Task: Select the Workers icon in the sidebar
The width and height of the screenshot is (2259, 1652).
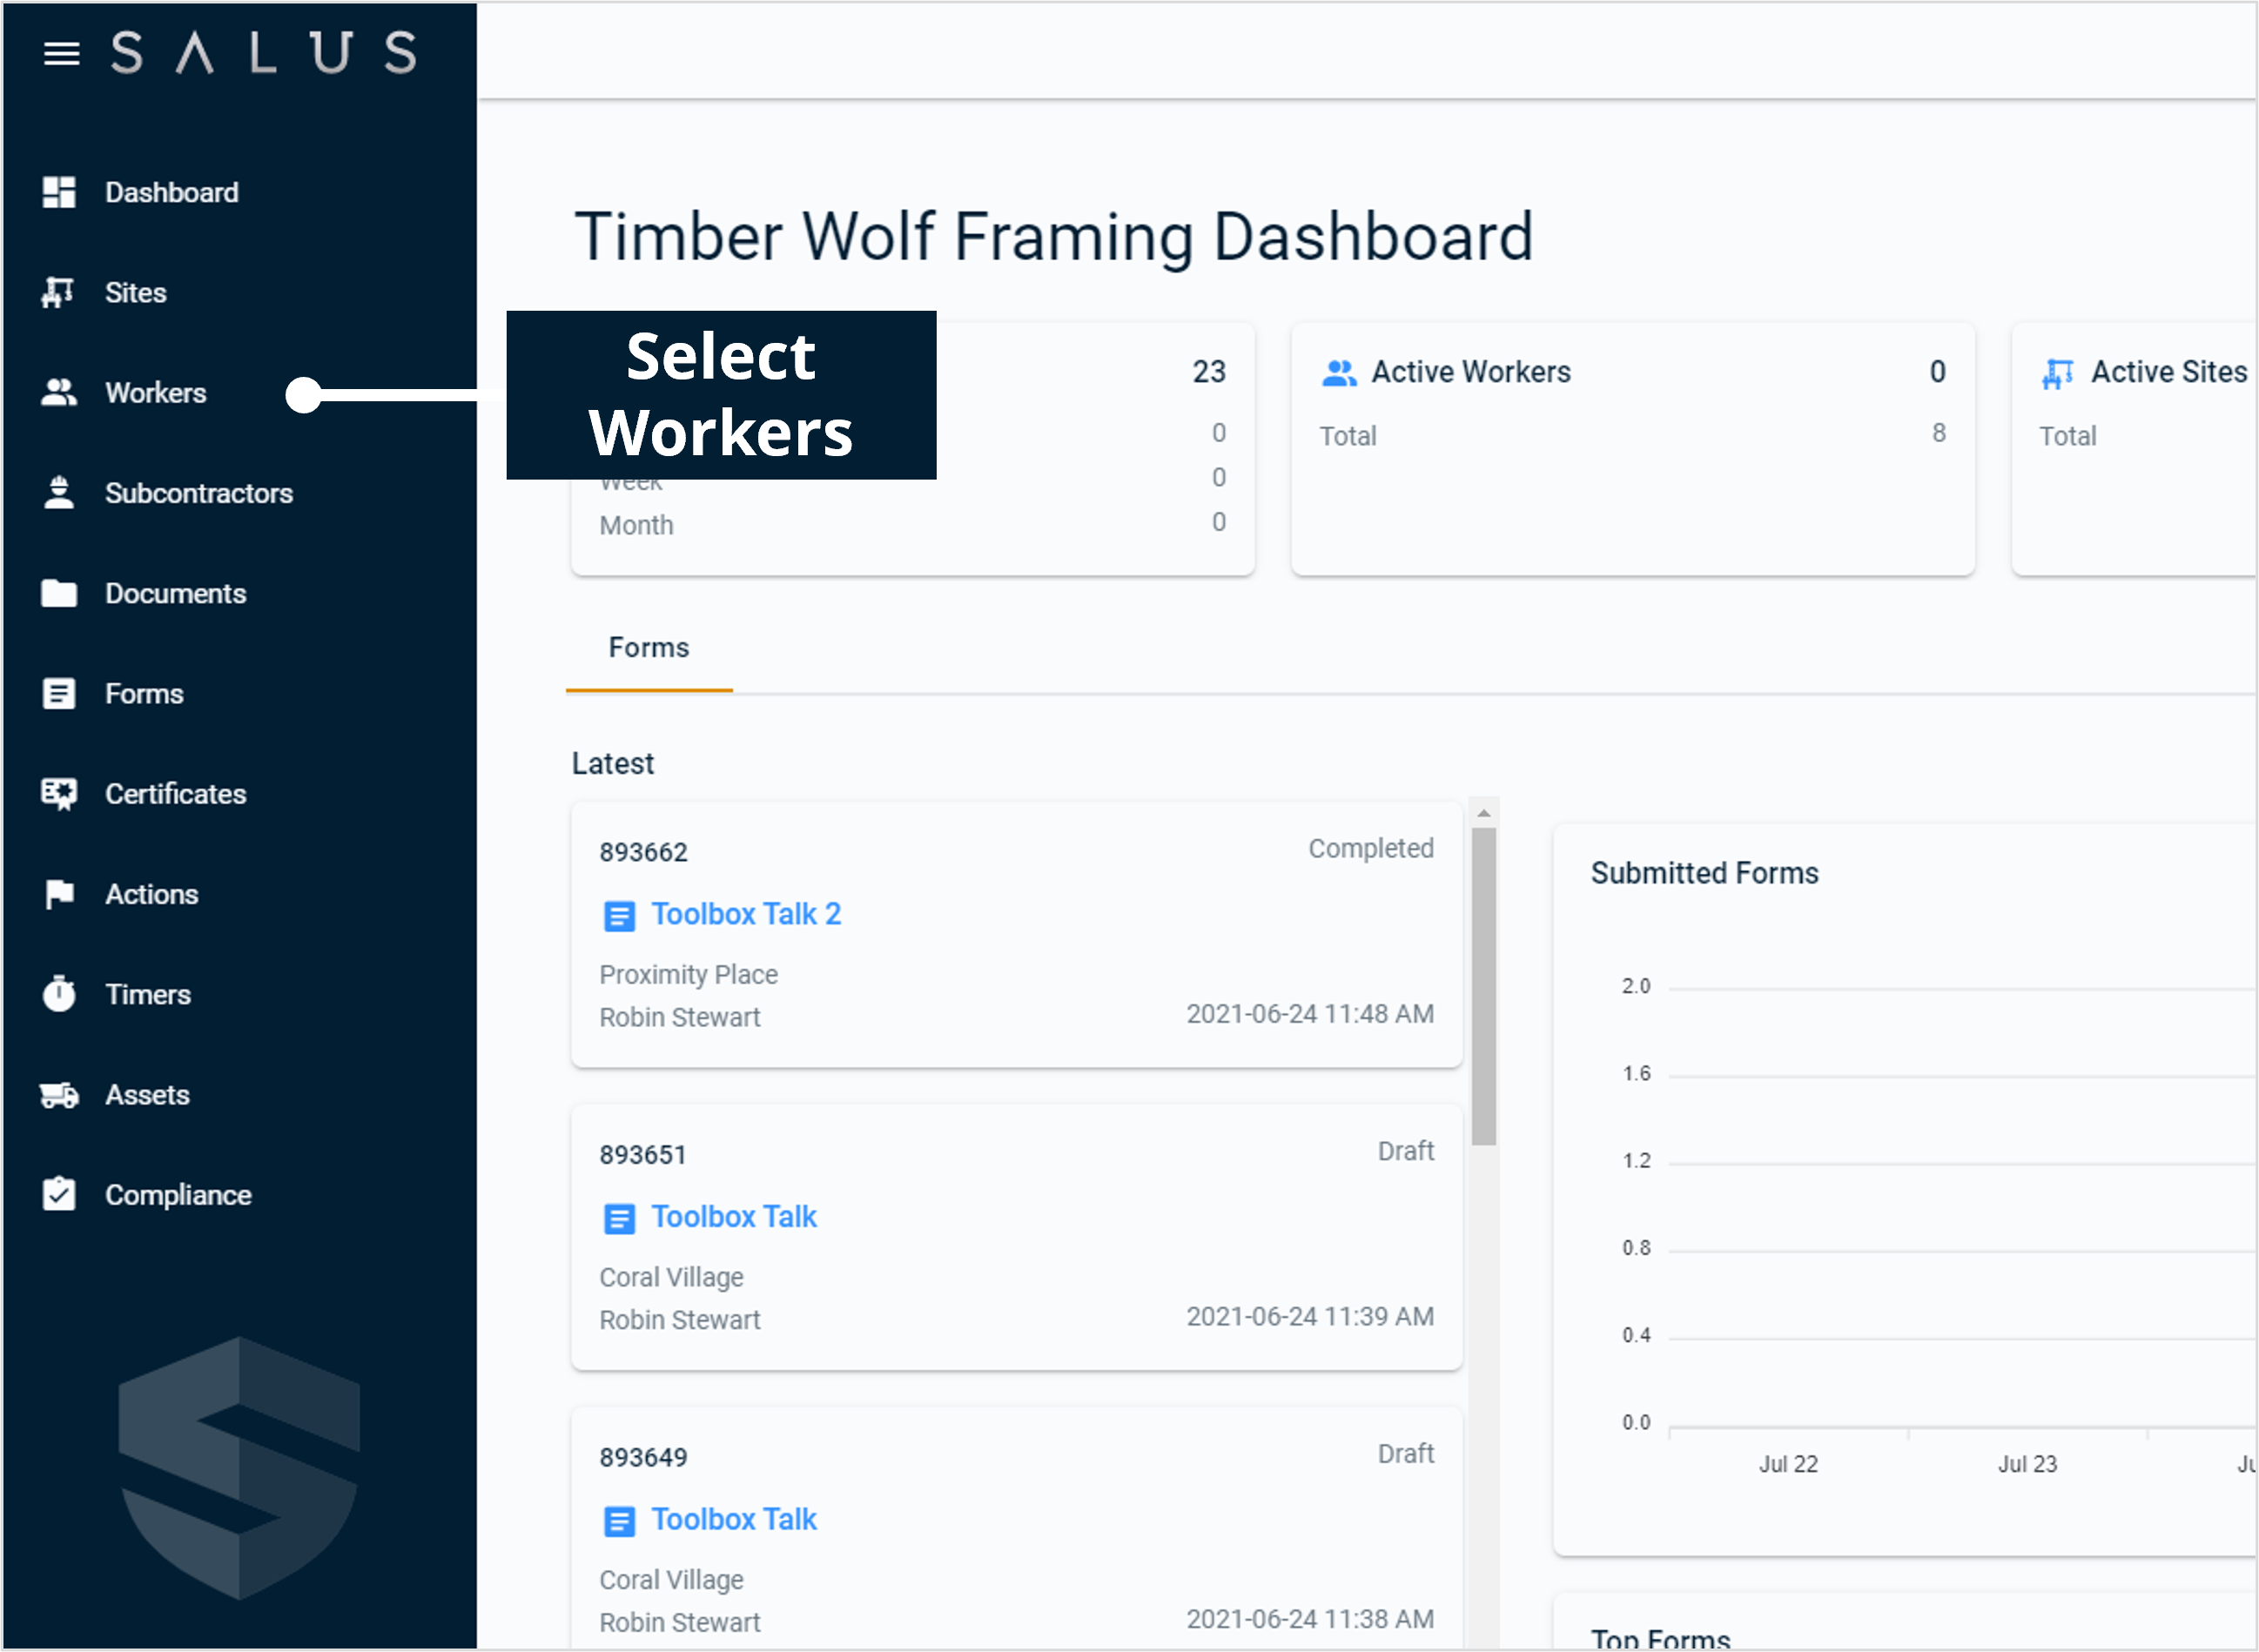Action: click(59, 393)
